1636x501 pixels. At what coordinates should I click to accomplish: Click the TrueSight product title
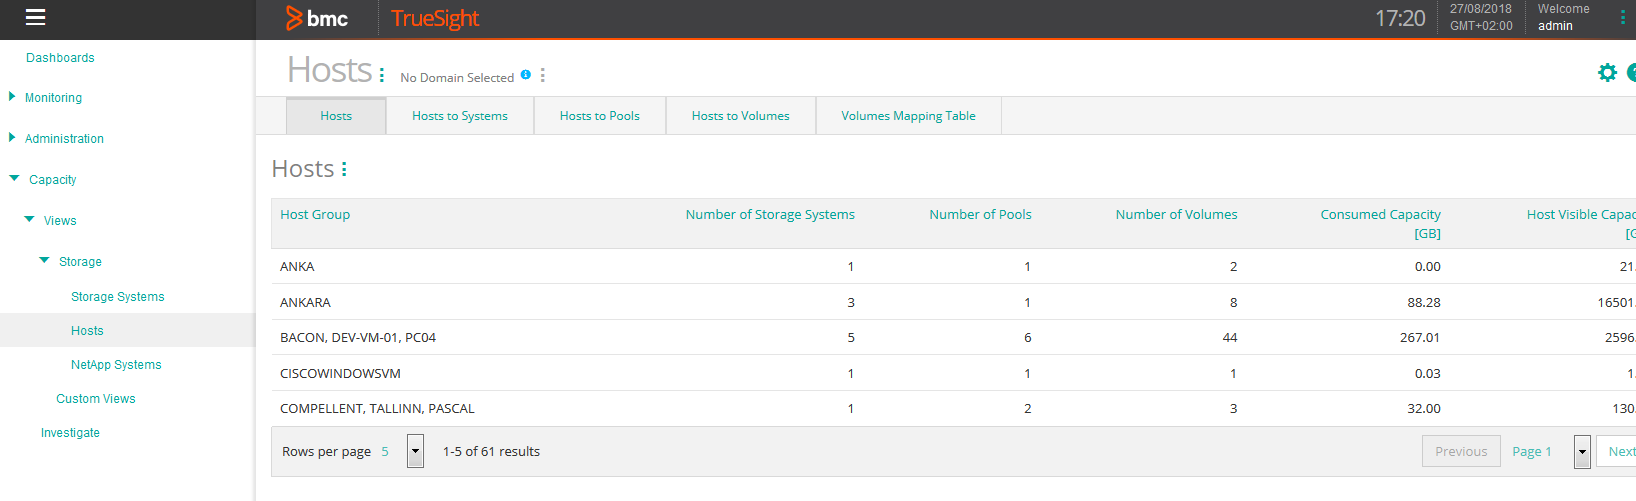pyautogui.click(x=435, y=18)
